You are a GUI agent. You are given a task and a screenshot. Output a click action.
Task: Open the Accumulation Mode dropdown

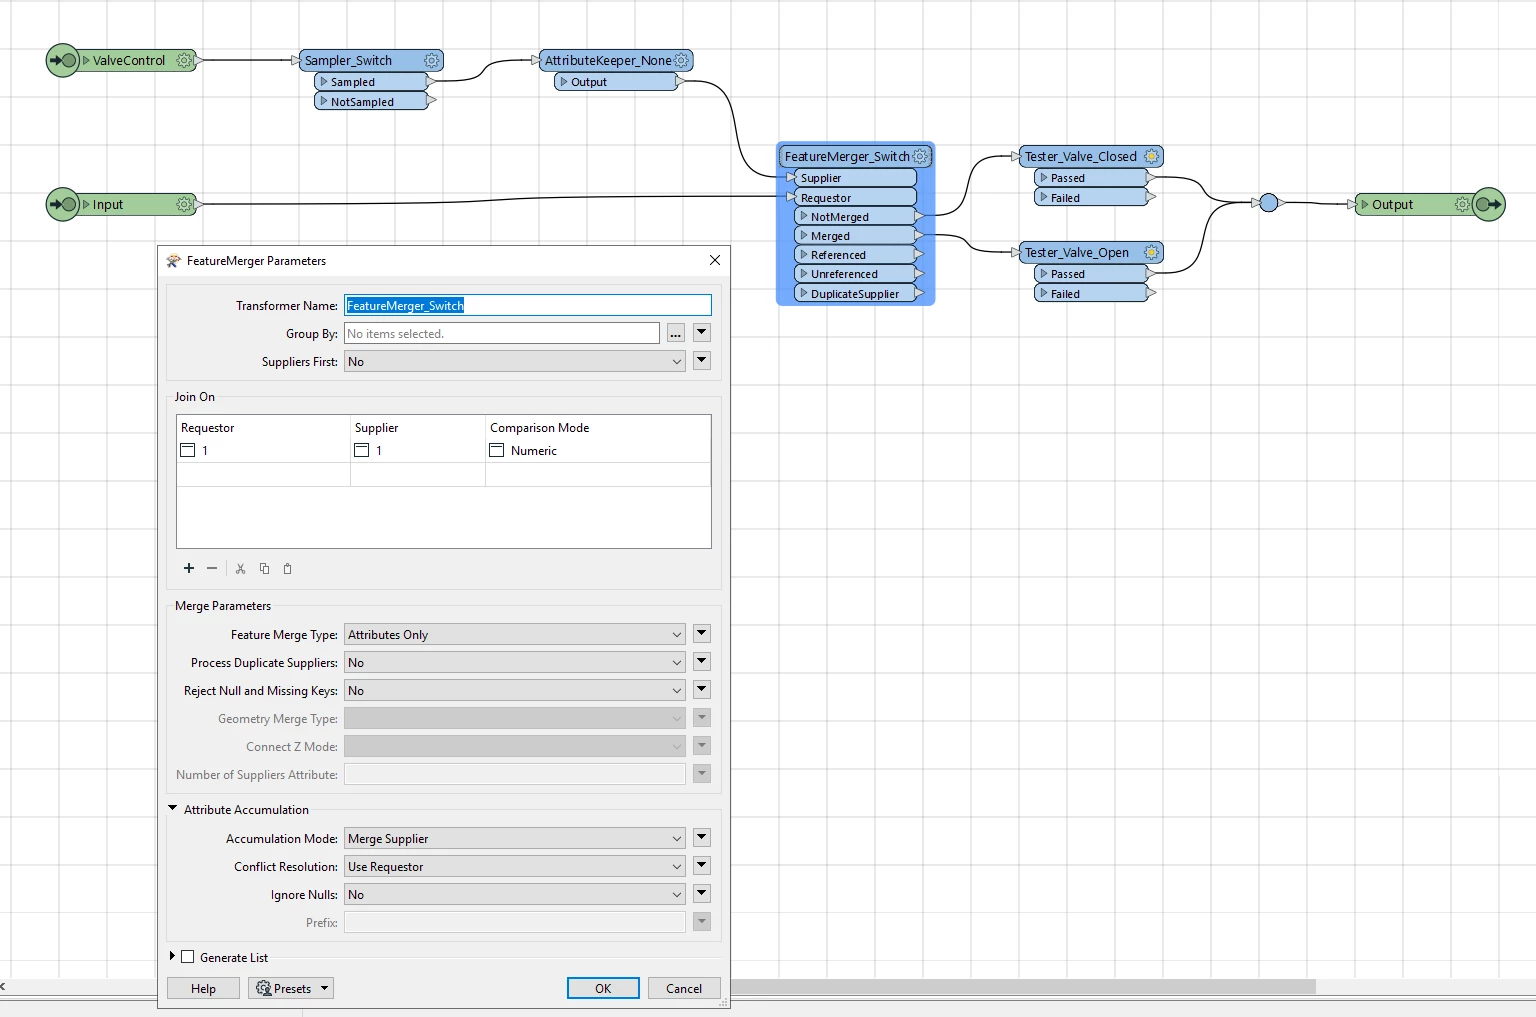coord(515,838)
